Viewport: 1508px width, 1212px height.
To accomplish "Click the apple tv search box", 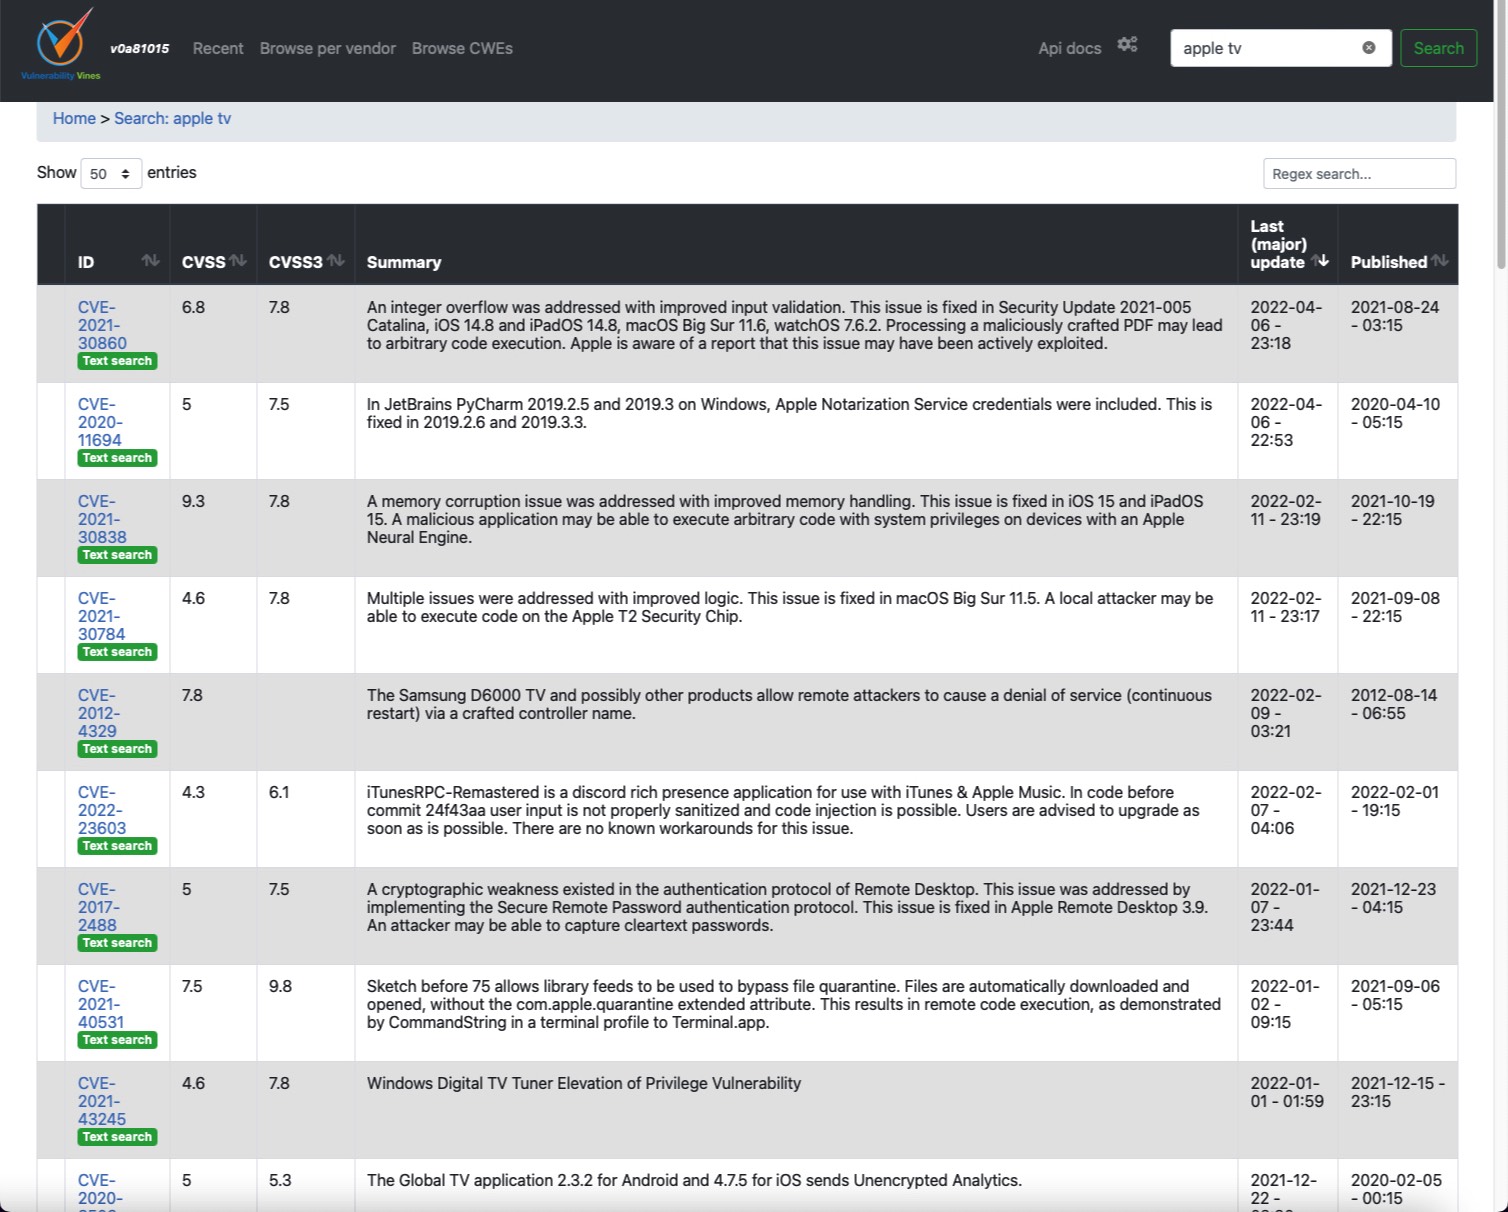I will coord(1265,48).
